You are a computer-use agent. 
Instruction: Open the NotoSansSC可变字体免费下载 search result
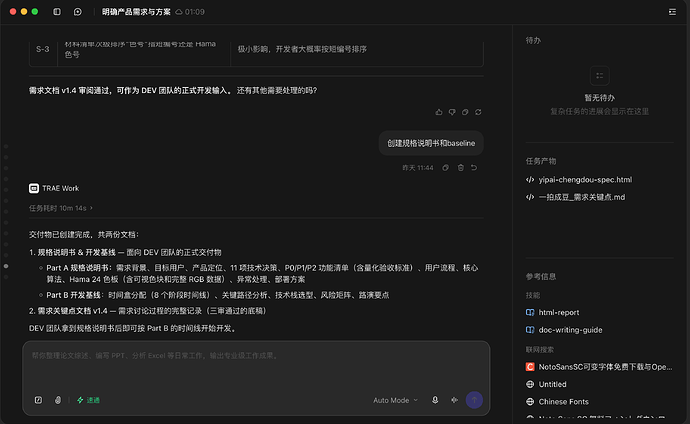click(x=605, y=367)
